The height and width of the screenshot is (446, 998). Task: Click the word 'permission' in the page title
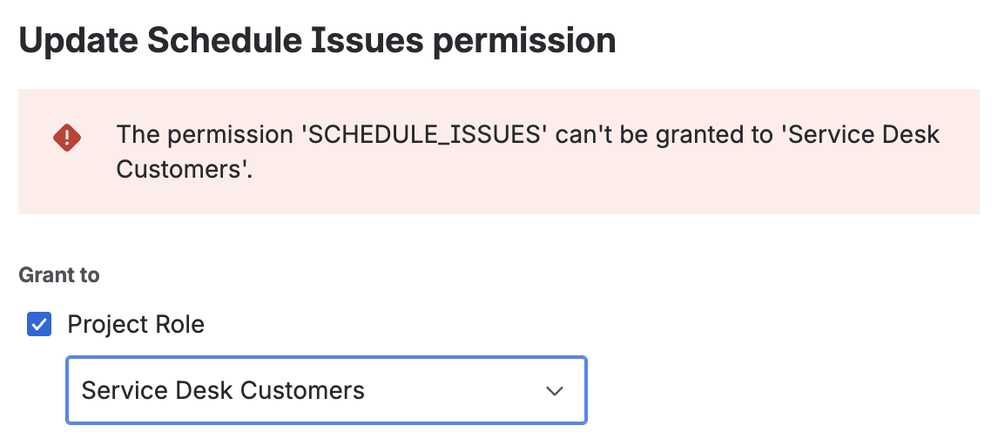point(524,42)
